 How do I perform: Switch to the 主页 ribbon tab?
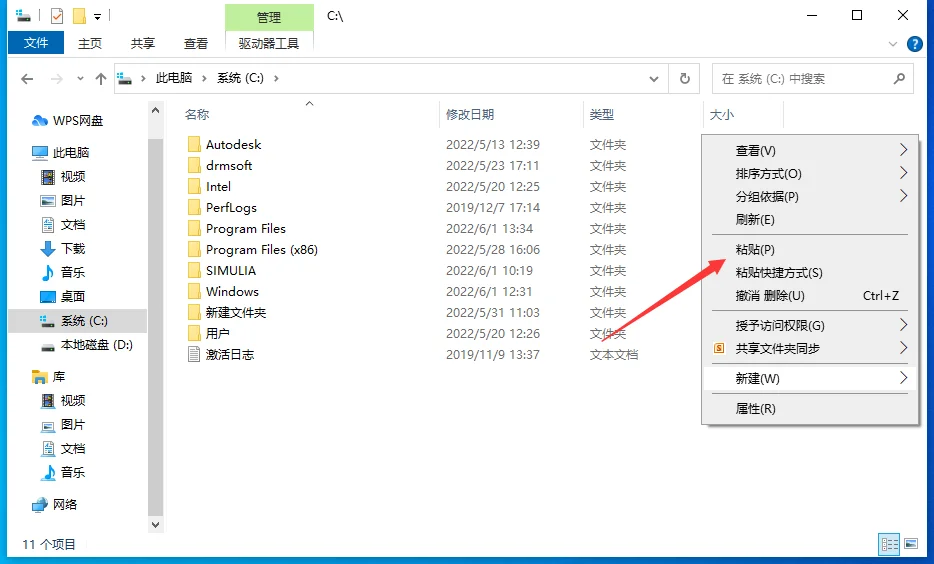[x=90, y=43]
